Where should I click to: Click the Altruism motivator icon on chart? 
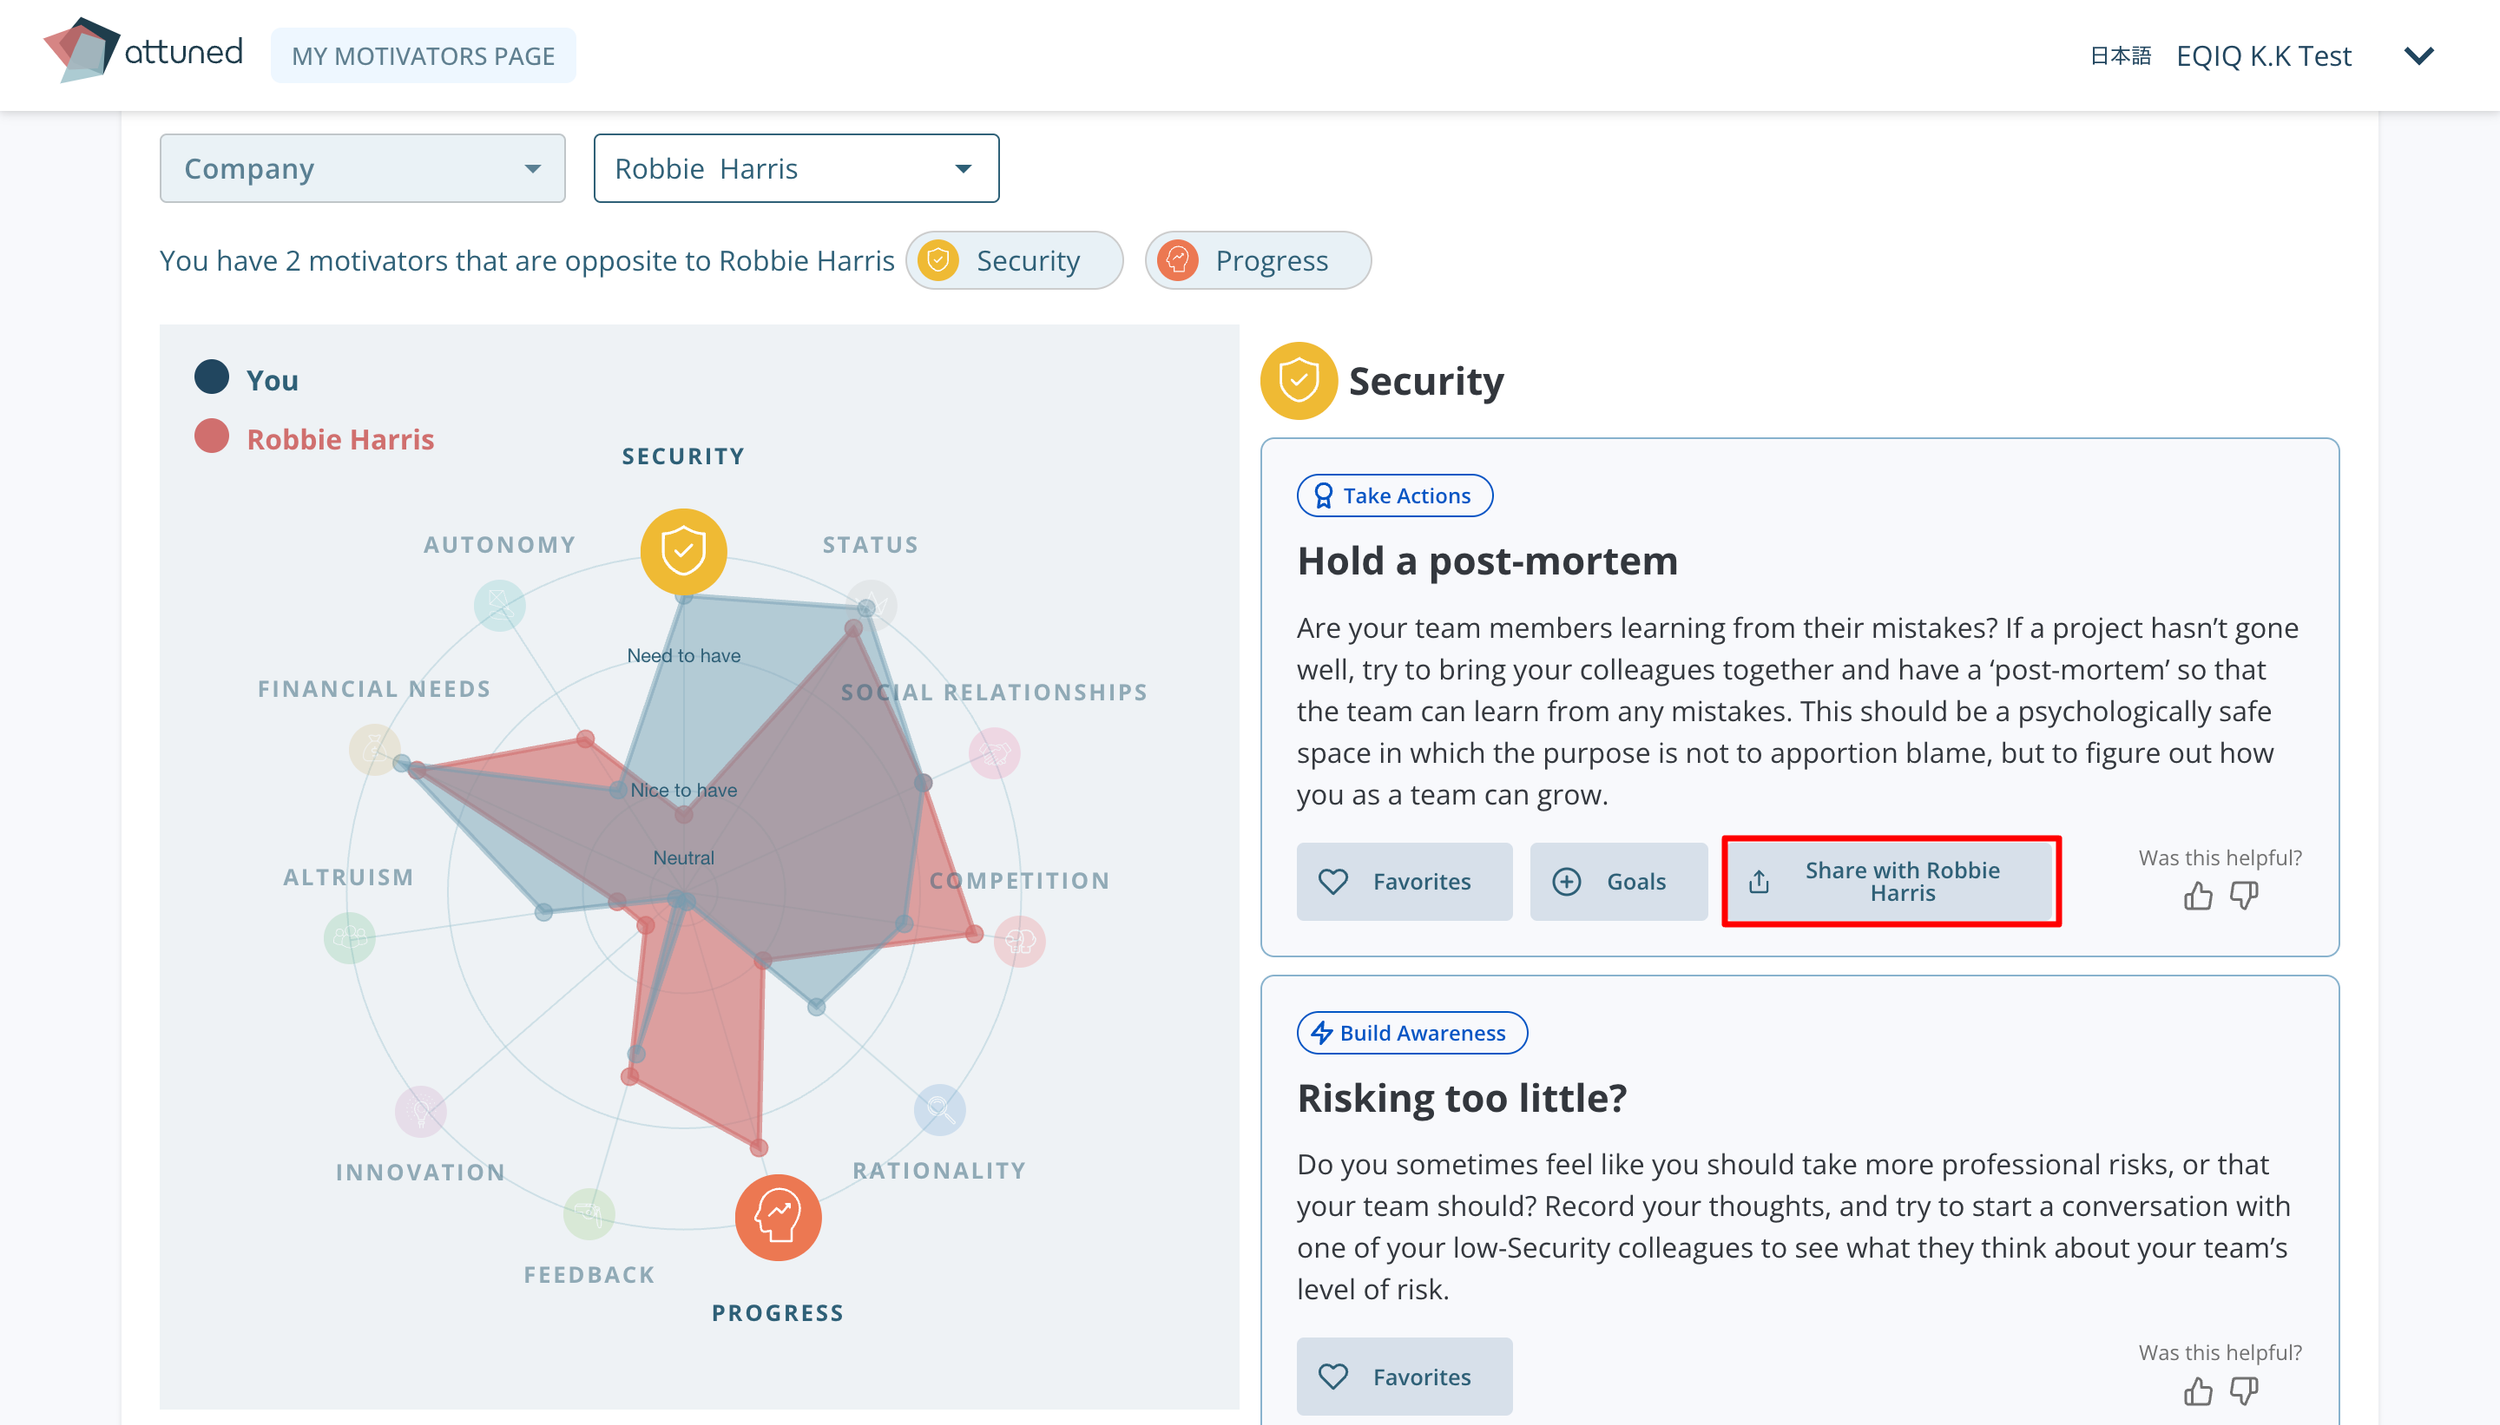pyautogui.click(x=349, y=937)
